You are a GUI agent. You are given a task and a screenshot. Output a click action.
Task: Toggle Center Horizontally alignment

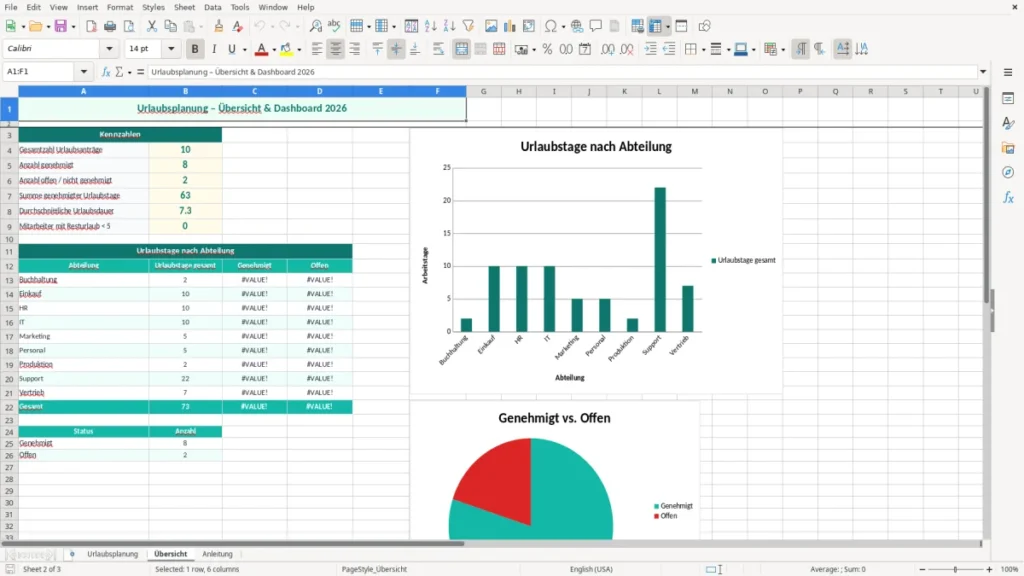coord(336,49)
